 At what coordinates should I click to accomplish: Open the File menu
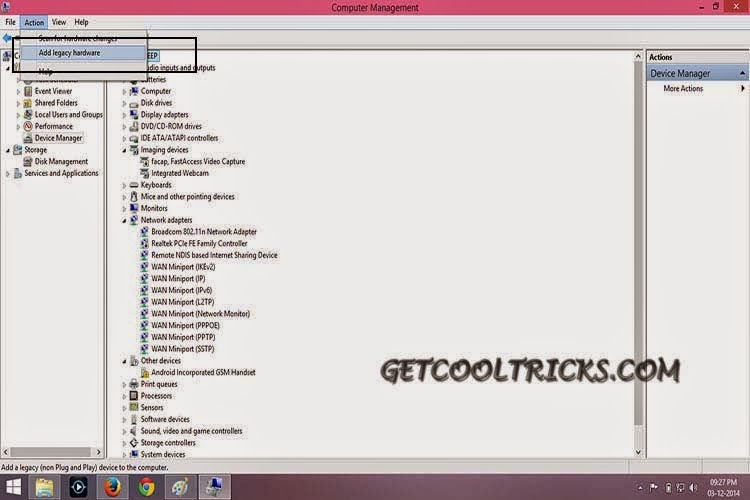point(11,22)
